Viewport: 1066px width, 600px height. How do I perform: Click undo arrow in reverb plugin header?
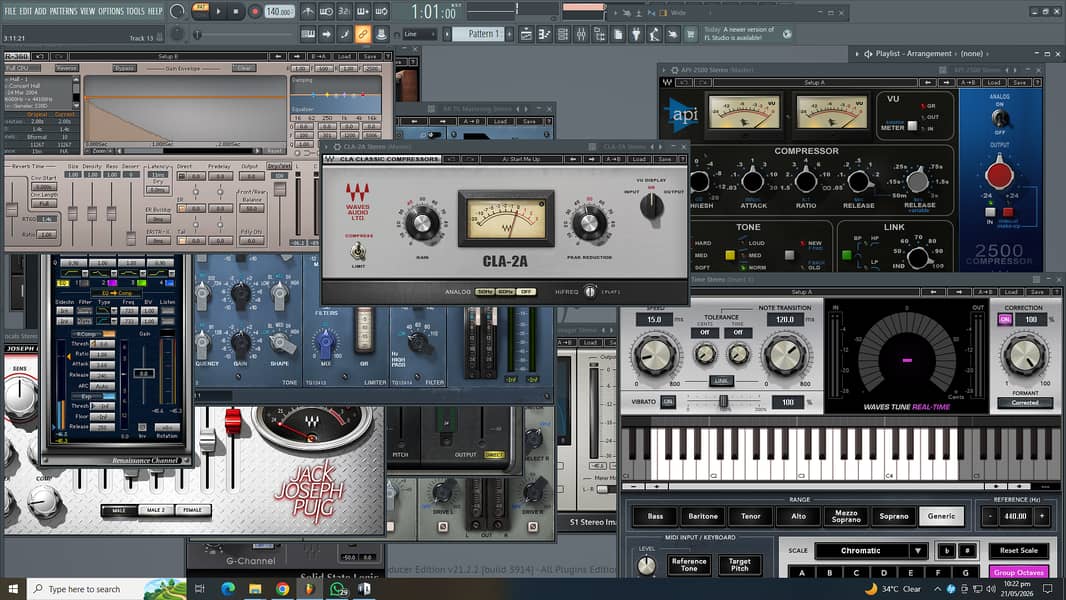[x=39, y=56]
